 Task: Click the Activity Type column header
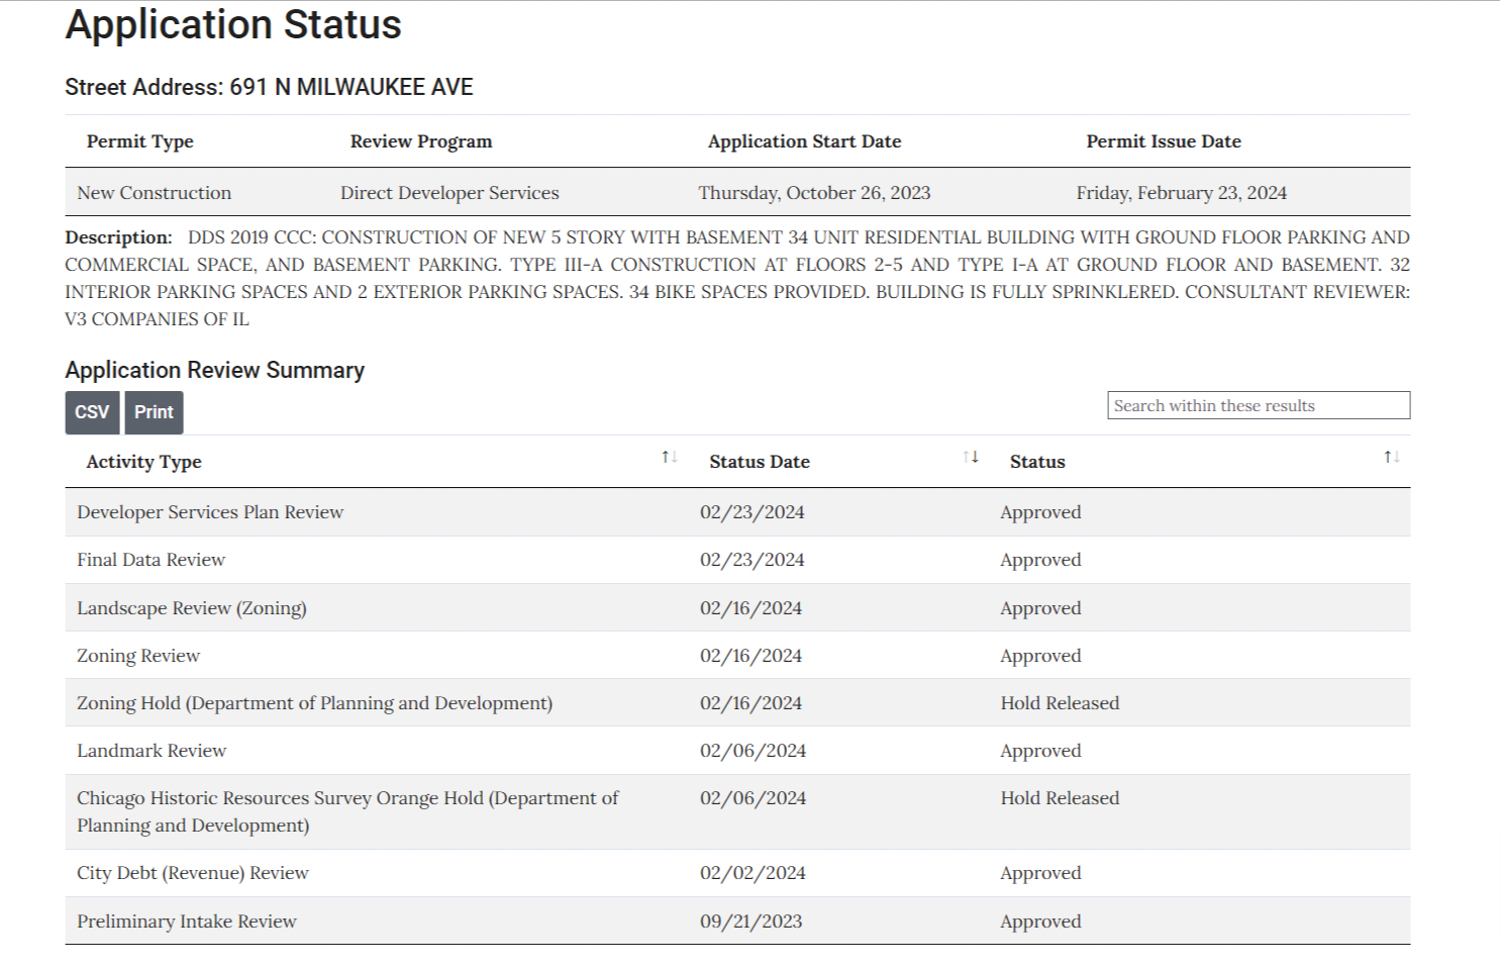click(144, 462)
